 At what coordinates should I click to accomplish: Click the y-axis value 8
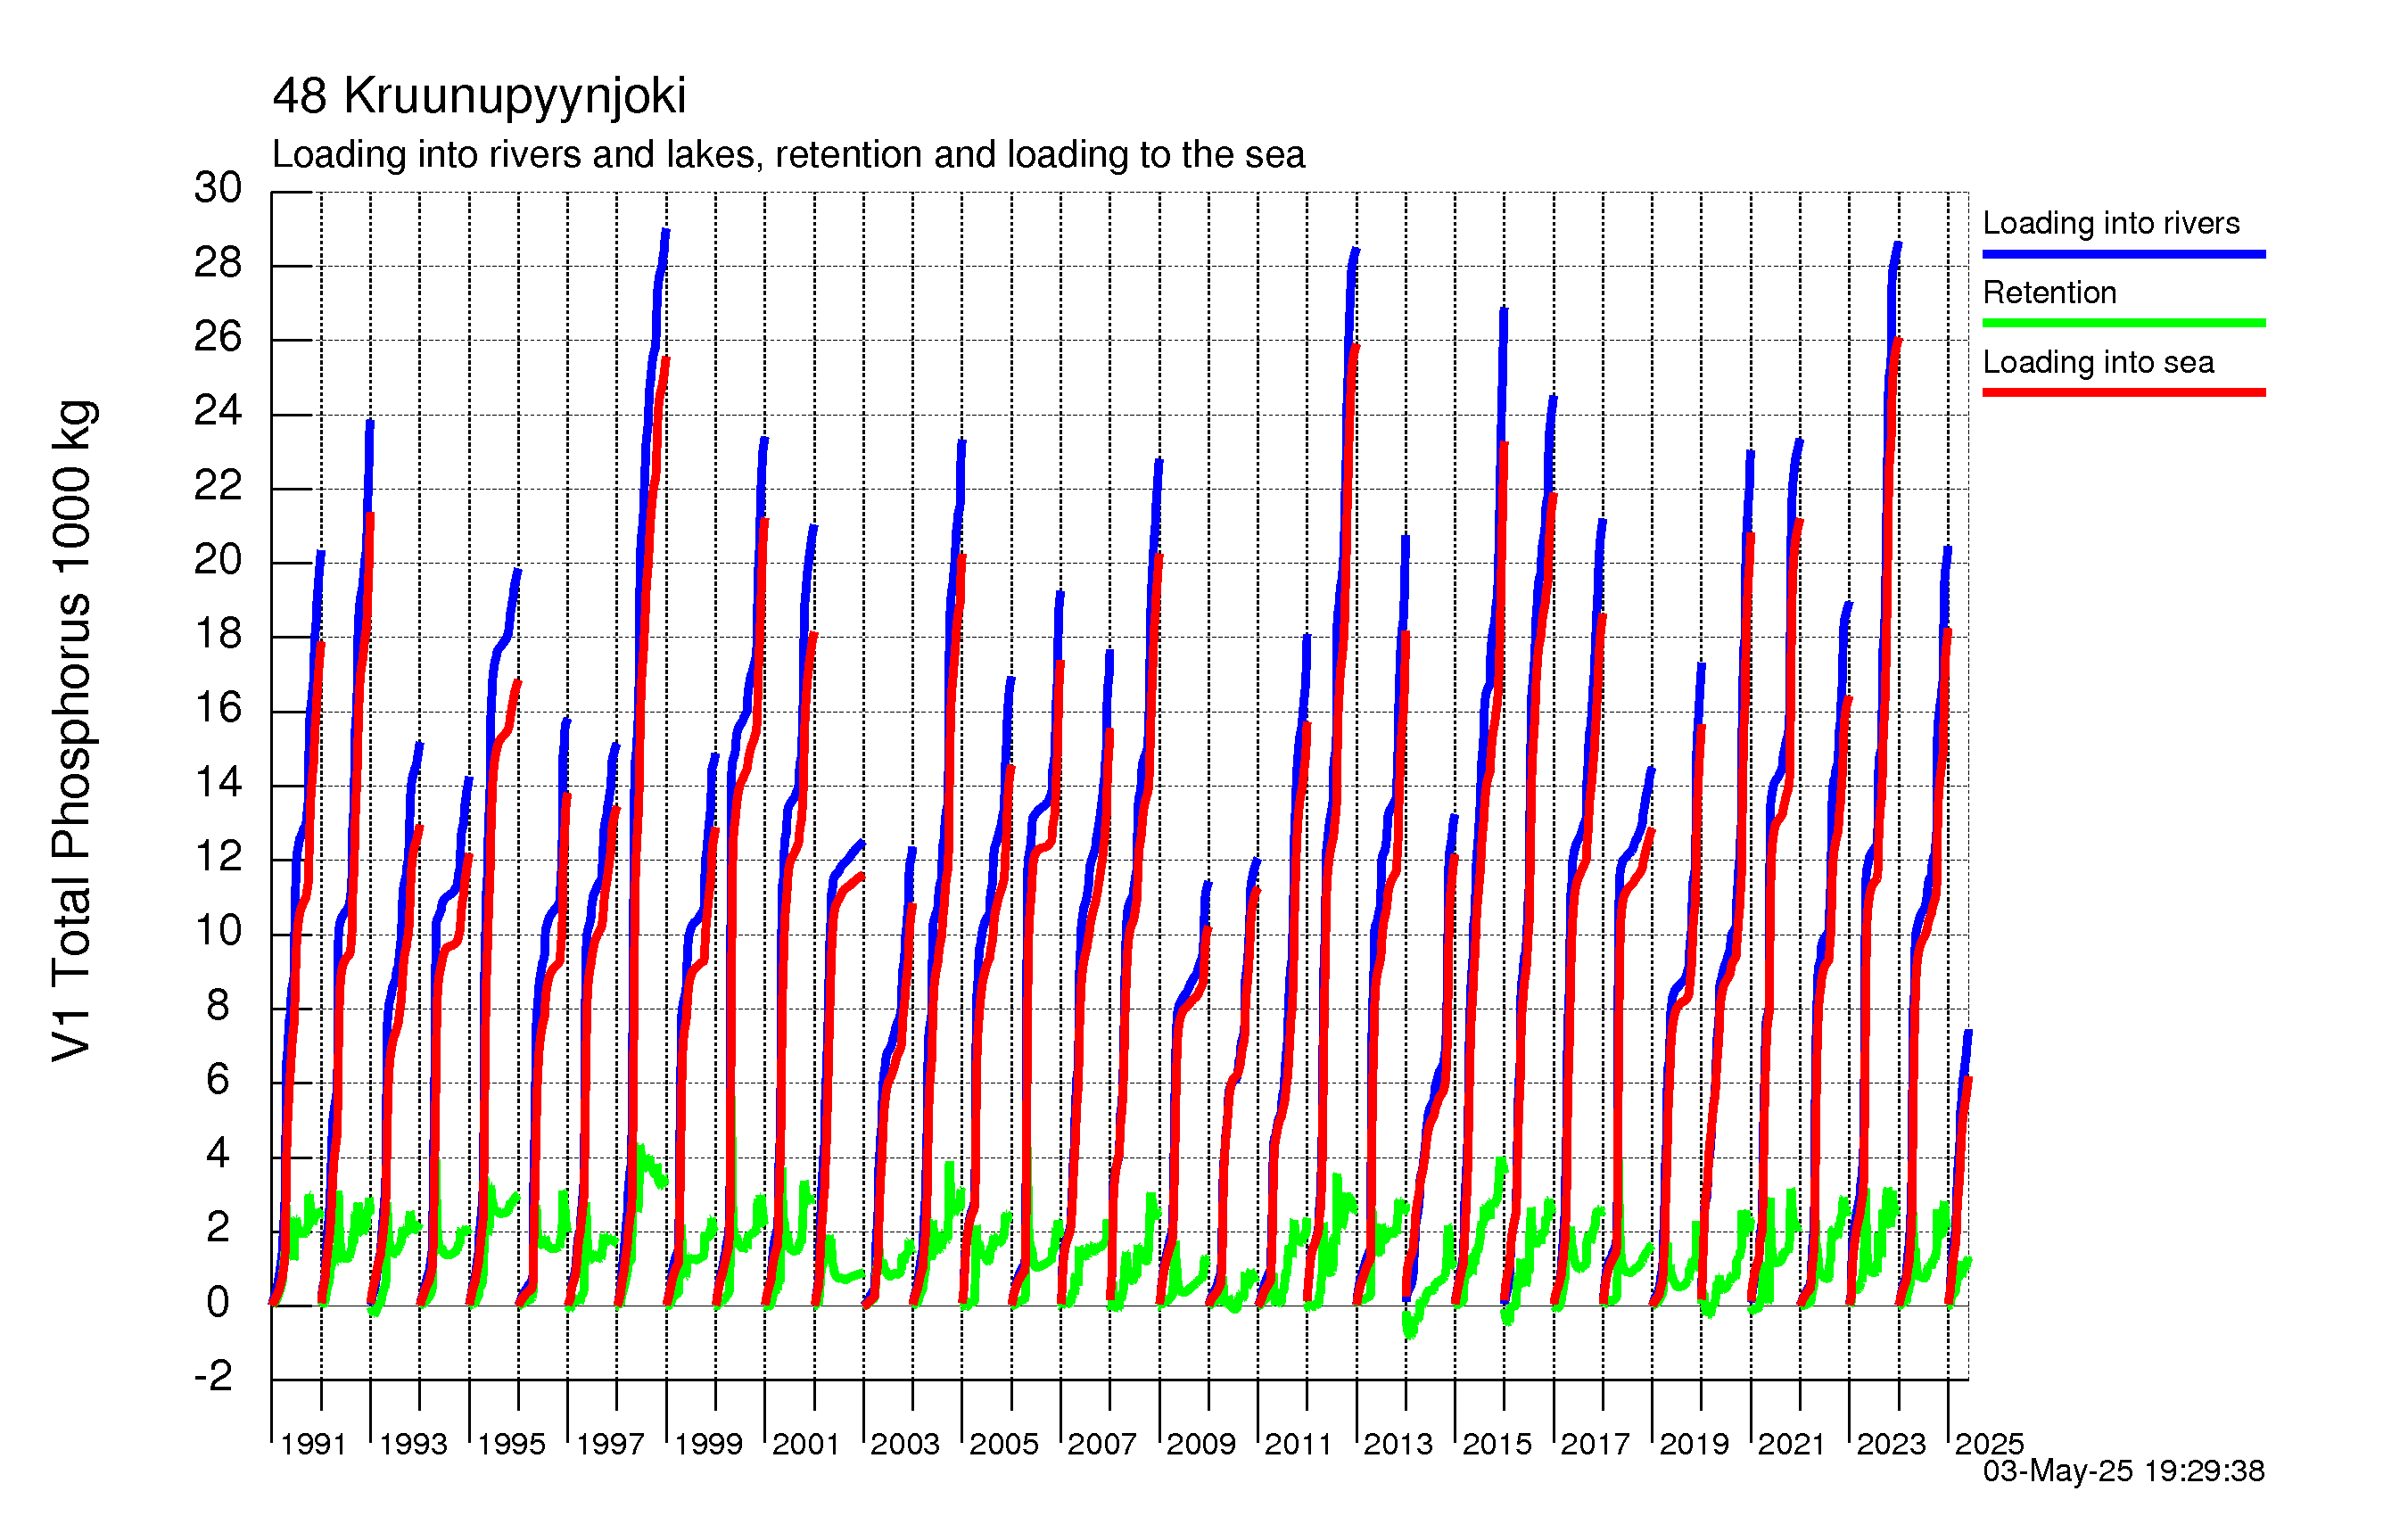[218, 1006]
